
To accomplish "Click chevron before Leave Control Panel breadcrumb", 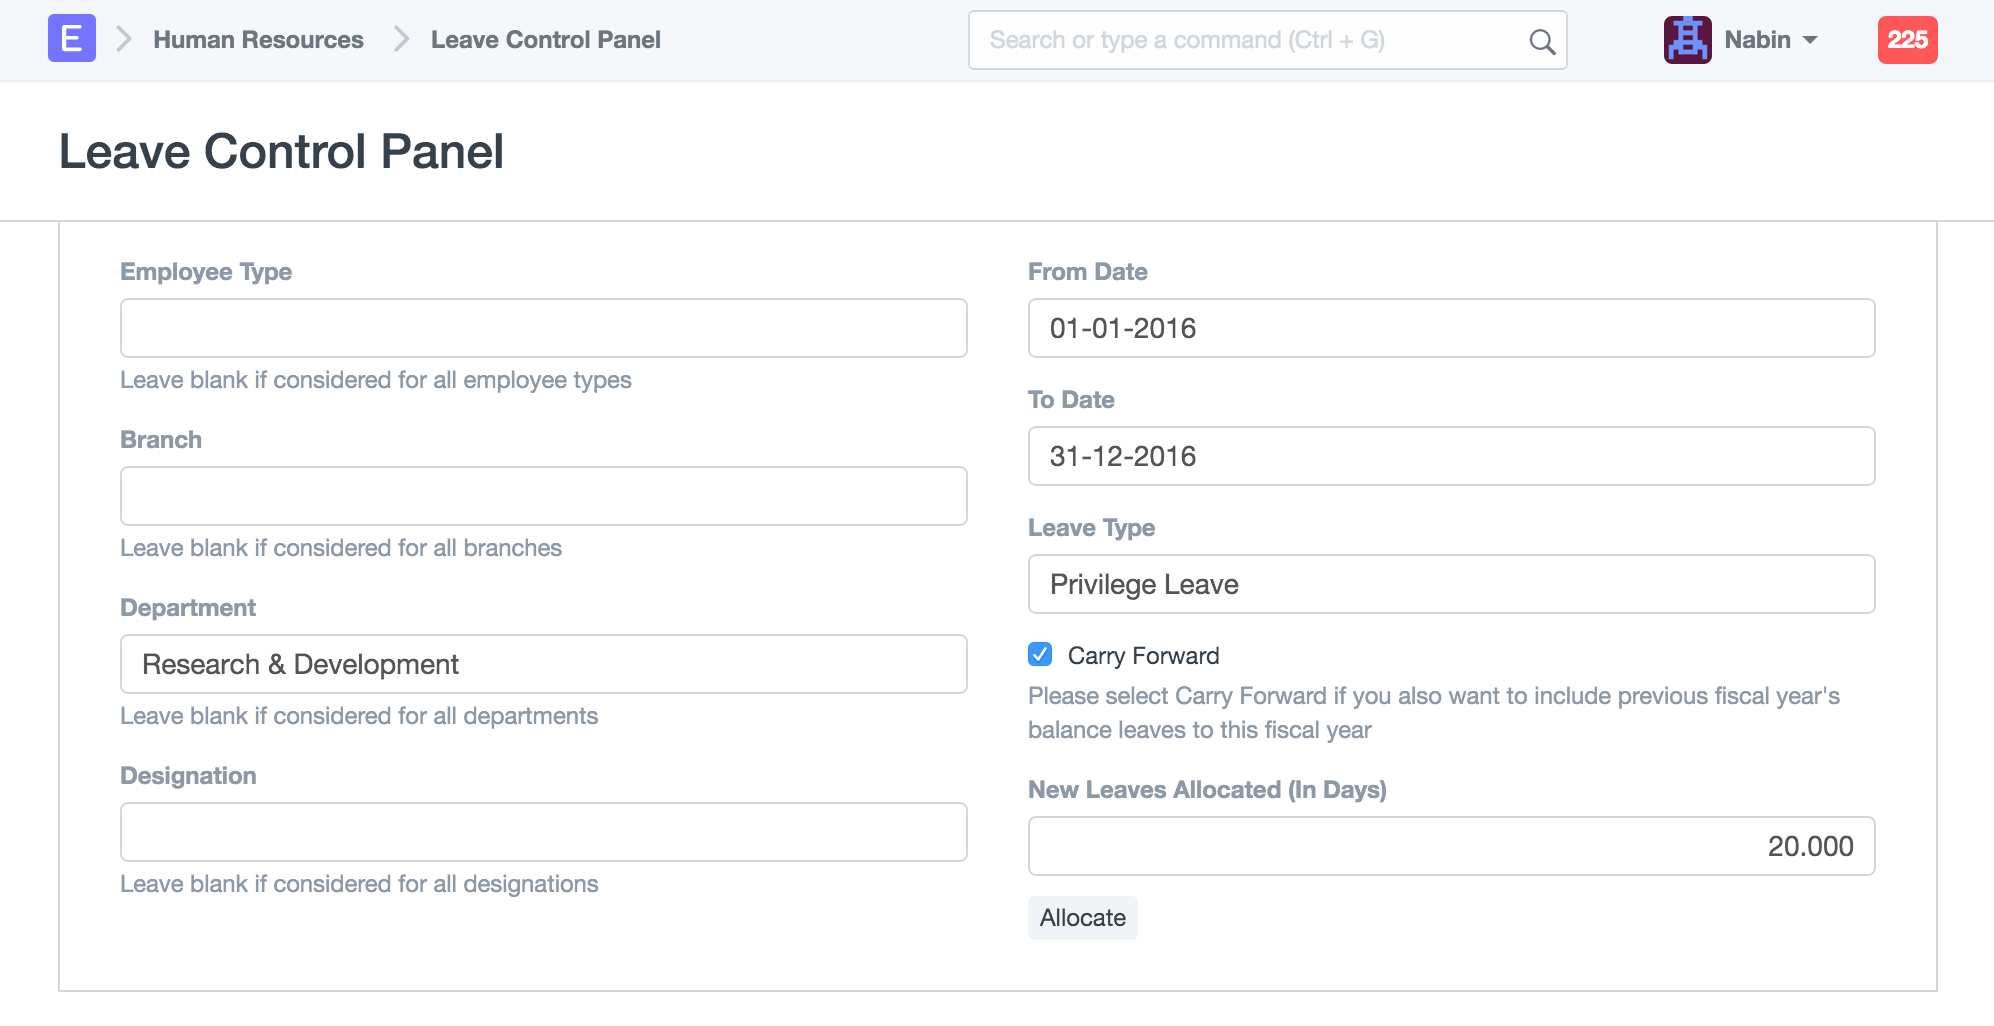I will coord(401,40).
